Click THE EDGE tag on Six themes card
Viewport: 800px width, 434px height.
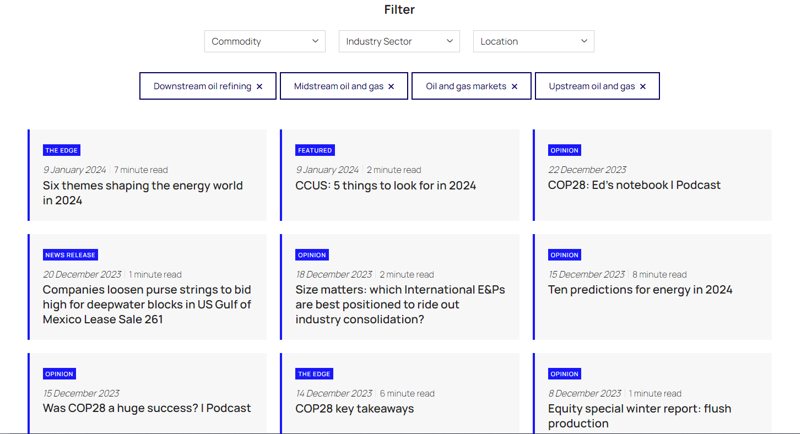coord(61,150)
